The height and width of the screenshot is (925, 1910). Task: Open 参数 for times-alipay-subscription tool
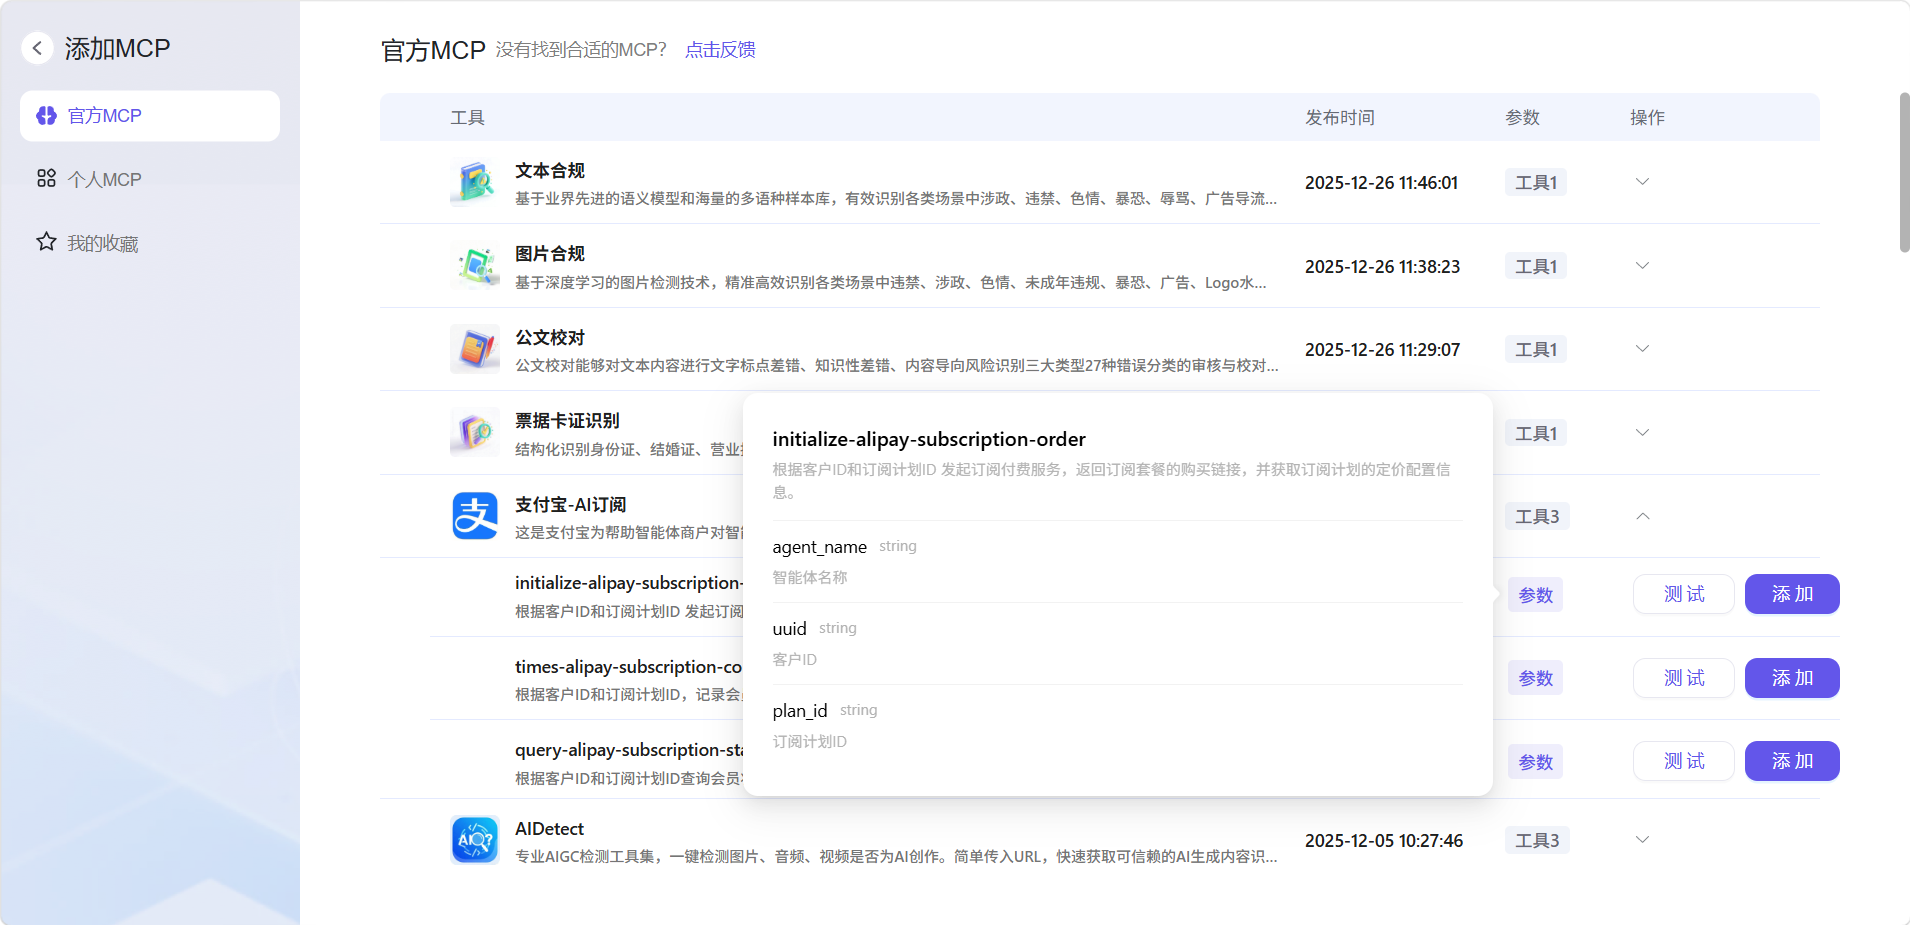[1535, 678]
